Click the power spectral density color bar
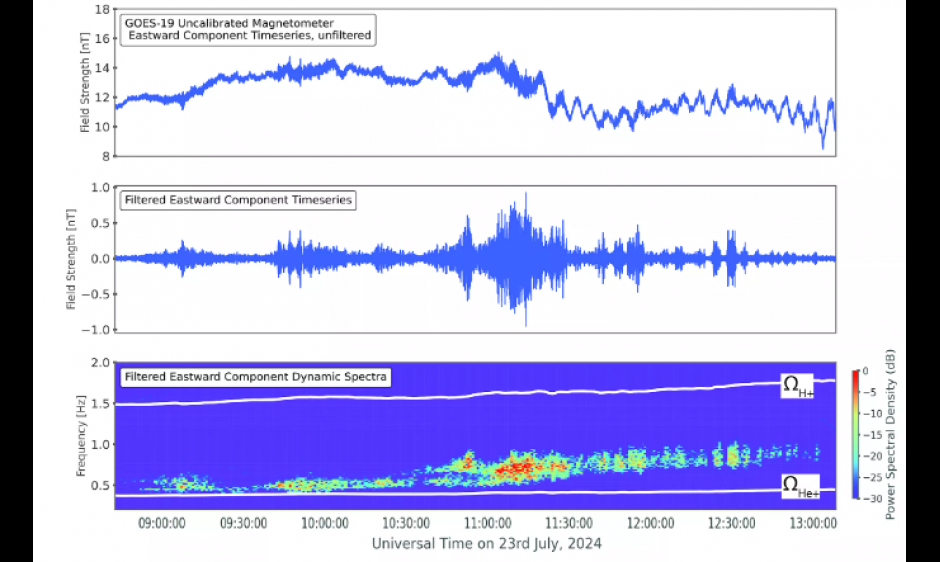The image size is (940, 562). (x=856, y=433)
